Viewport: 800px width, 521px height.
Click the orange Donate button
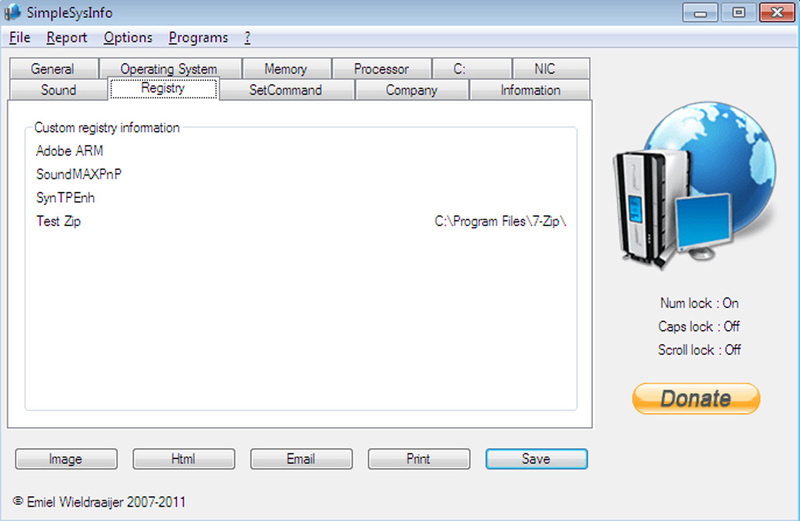696,399
